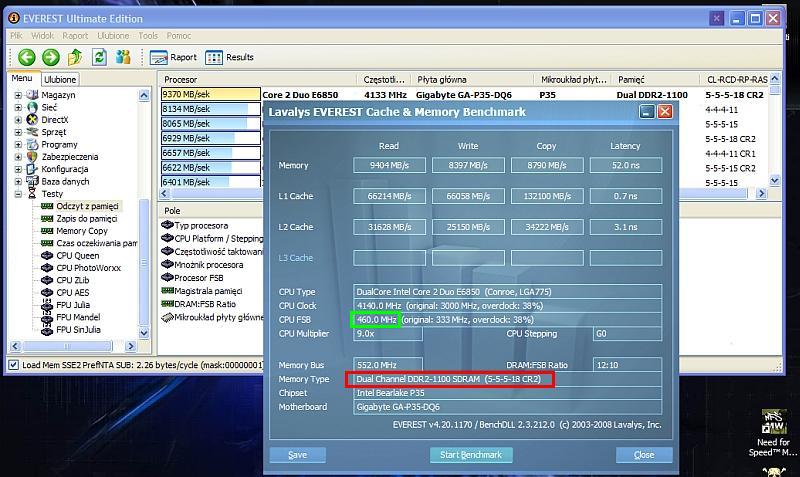Select Memory Copy benchmark
Screen dimensions: 800x477
point(82,231)
